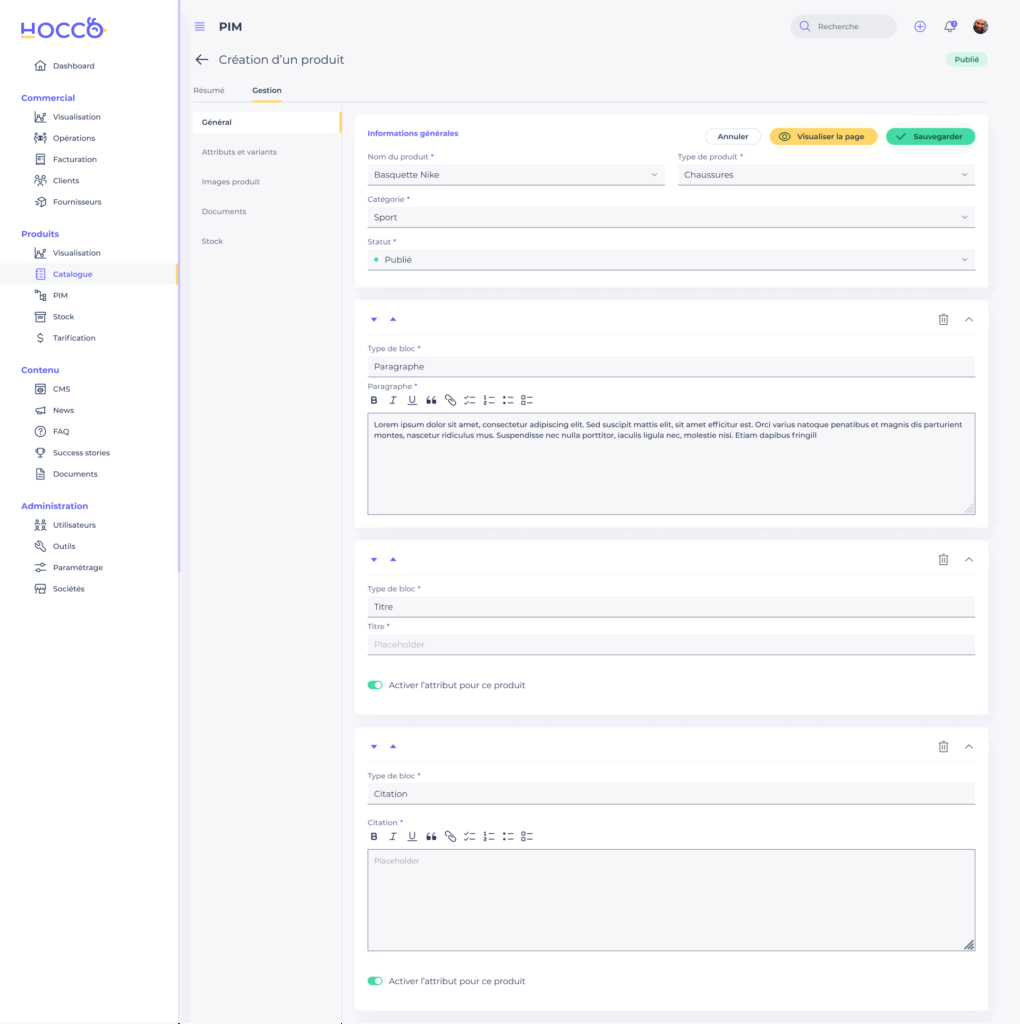Move the Titre block up
The height and width of the screenshot is (1024, 1020).
click(x=393, y=560)
